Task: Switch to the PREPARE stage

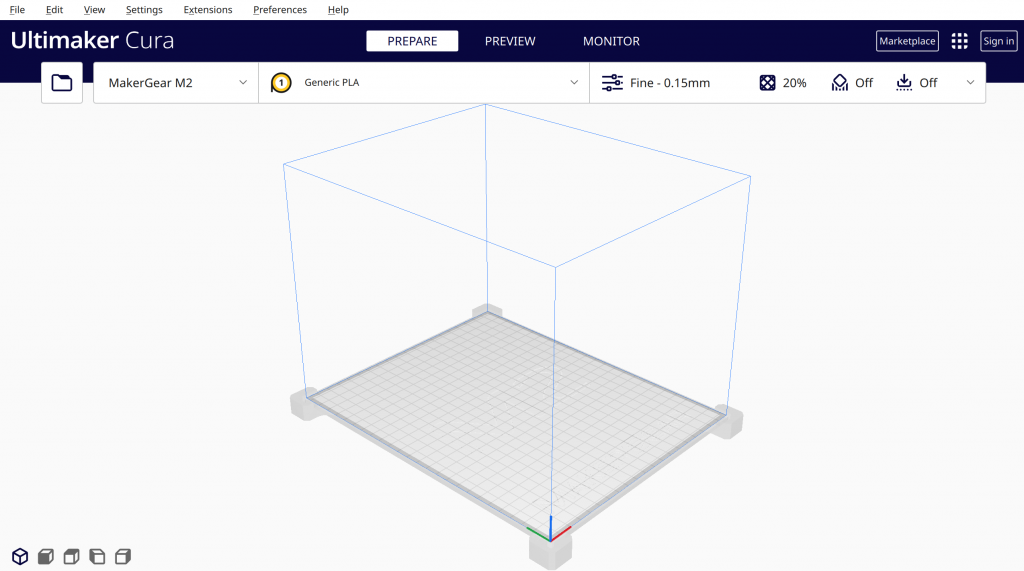Action: [x=412, y=41]
